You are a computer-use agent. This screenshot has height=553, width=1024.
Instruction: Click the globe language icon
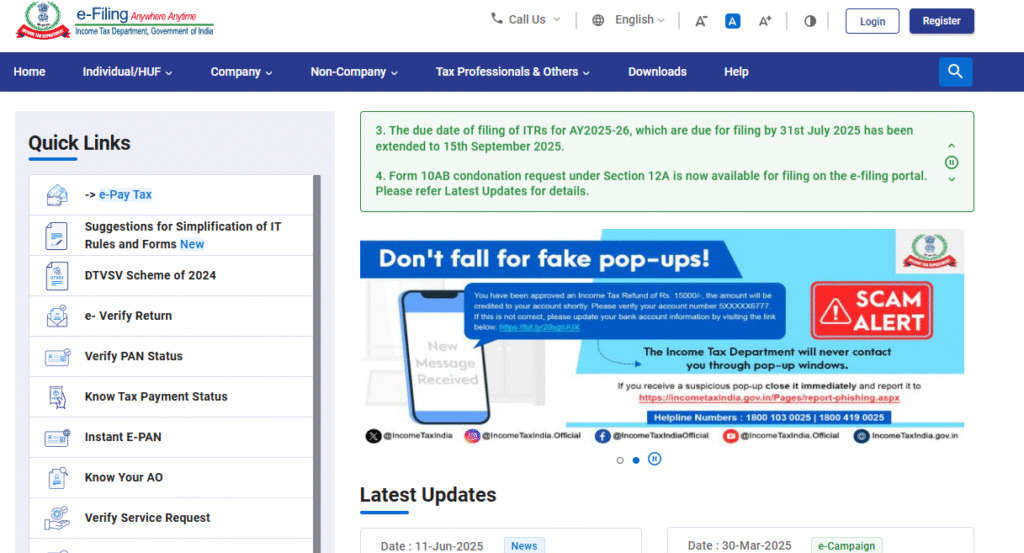click(x=598, y=20)
